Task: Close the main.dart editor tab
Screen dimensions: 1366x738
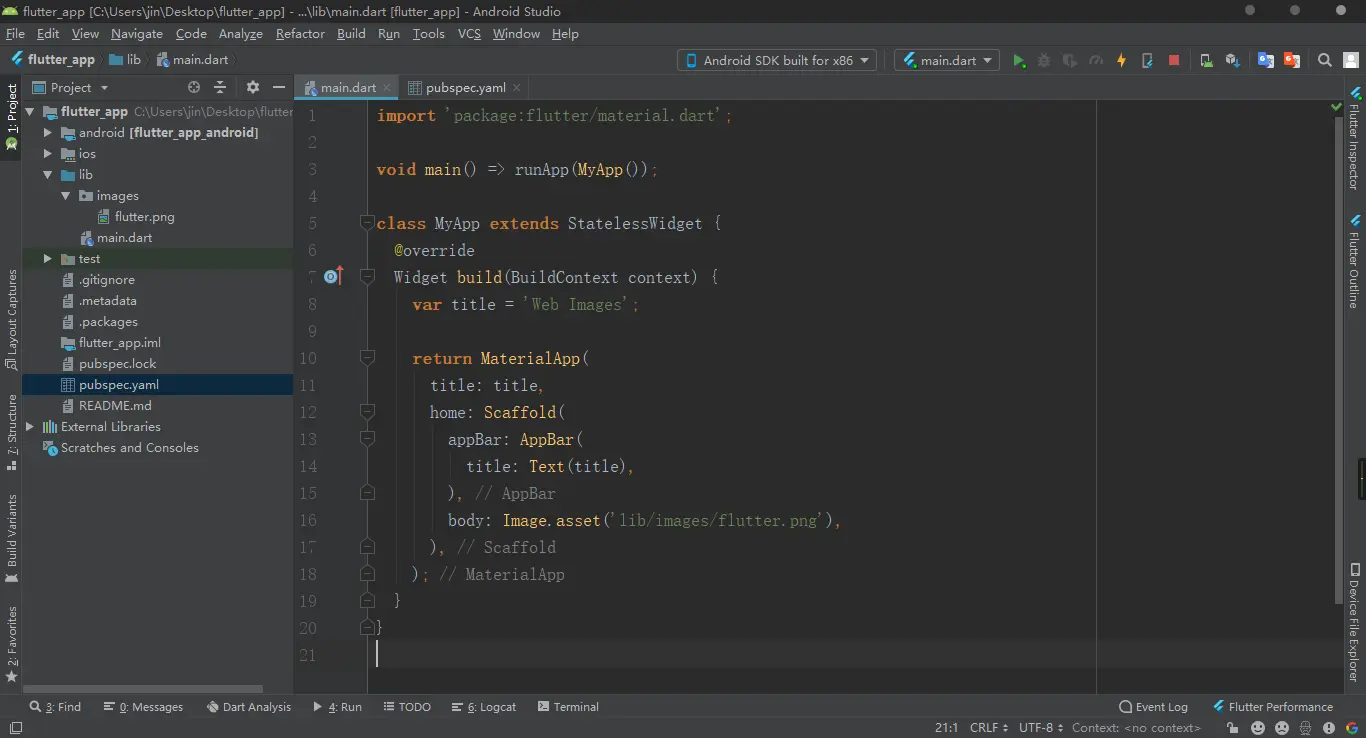Action: click(386, 88)
